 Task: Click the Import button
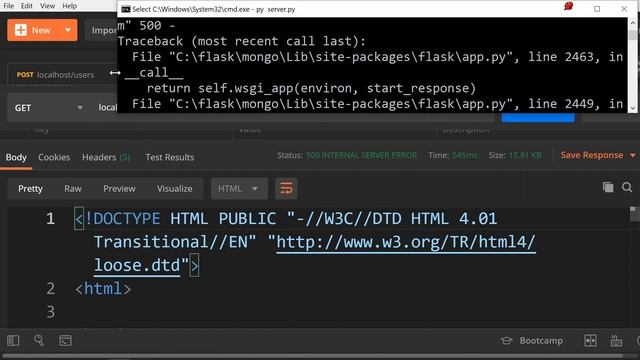(101, 30)
